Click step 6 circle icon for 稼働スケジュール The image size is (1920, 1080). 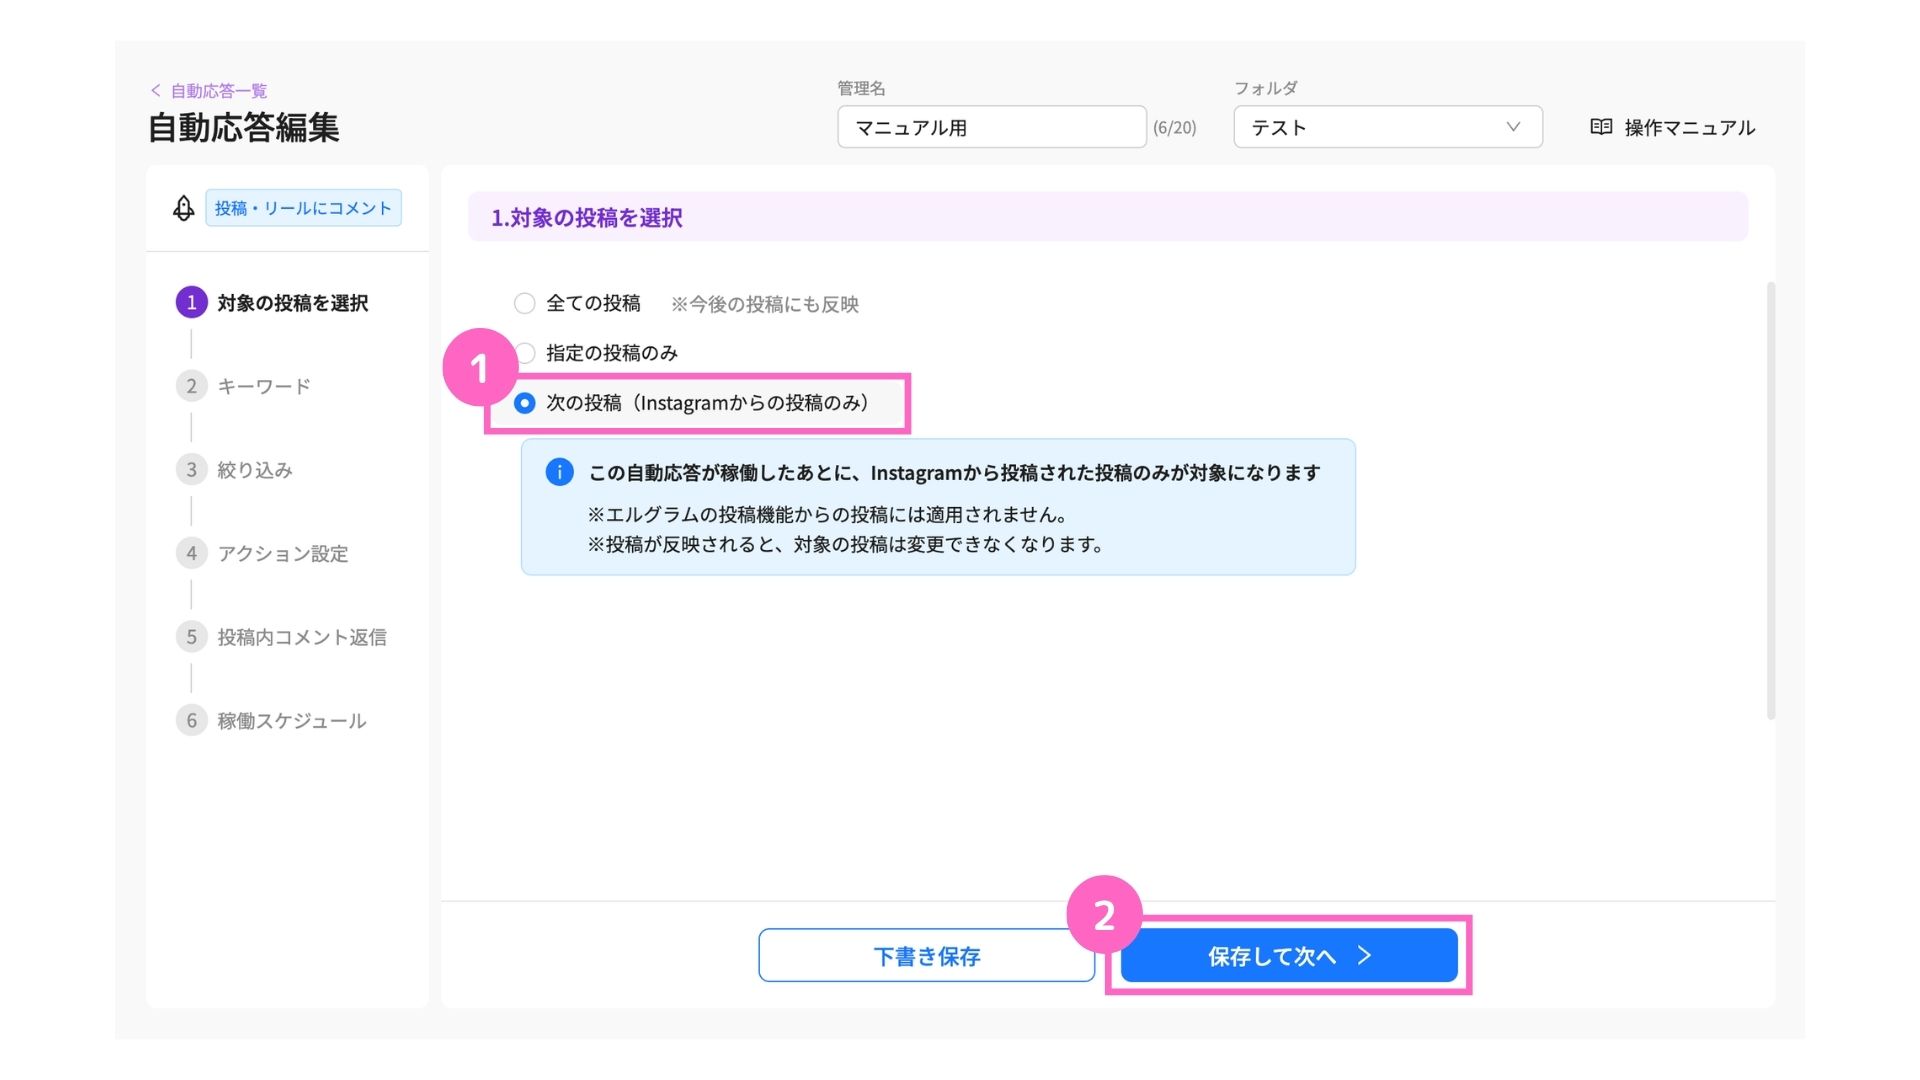tap(191, 720)
